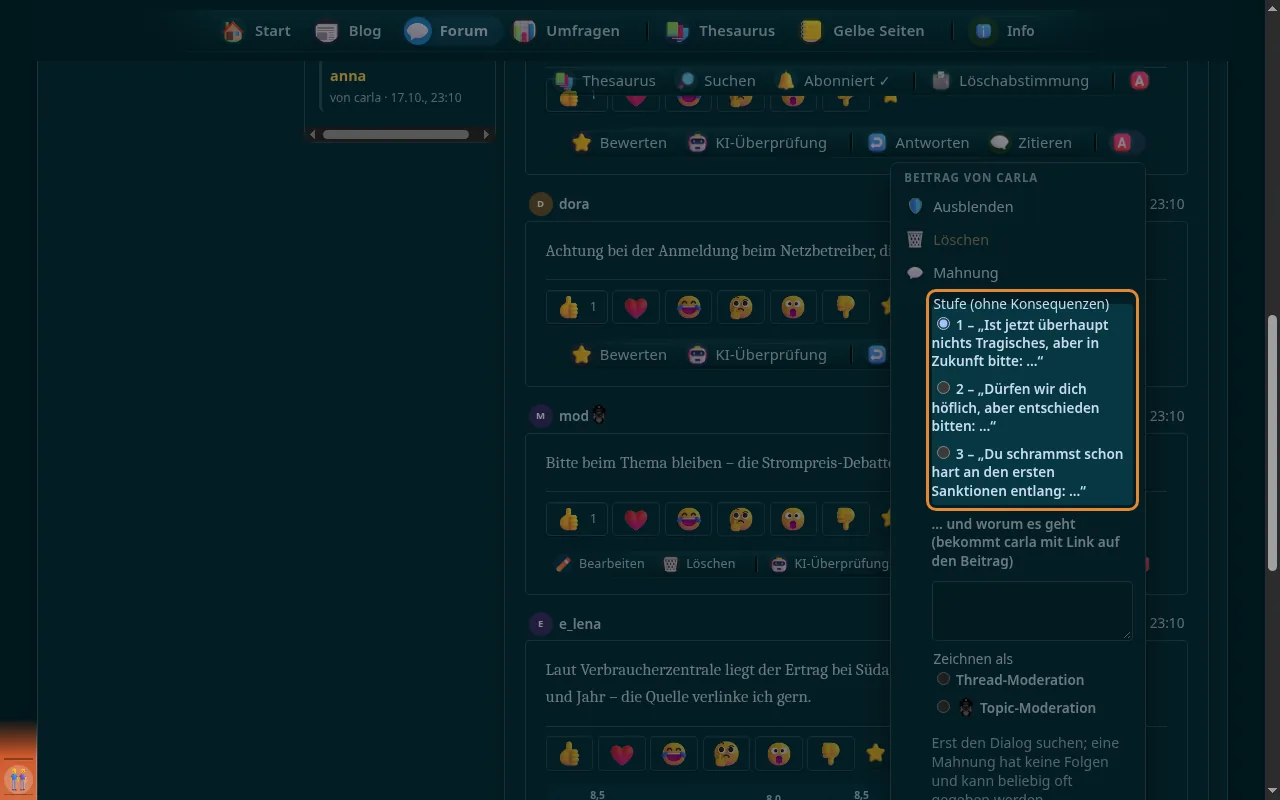The width and height of the screenshot is (1280, 800).
Task: Click Bewerten on dora's post
Action: tap(619, 355)
